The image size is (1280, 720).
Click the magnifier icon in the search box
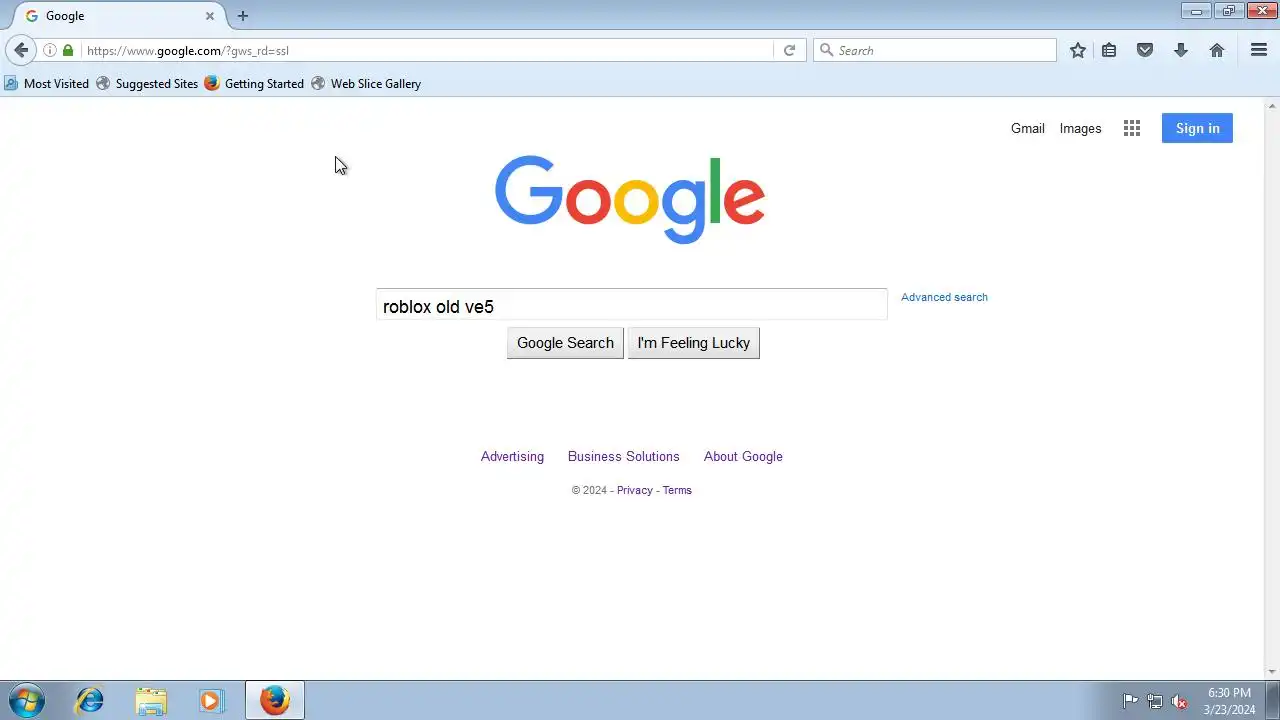(x=827, y=50)
